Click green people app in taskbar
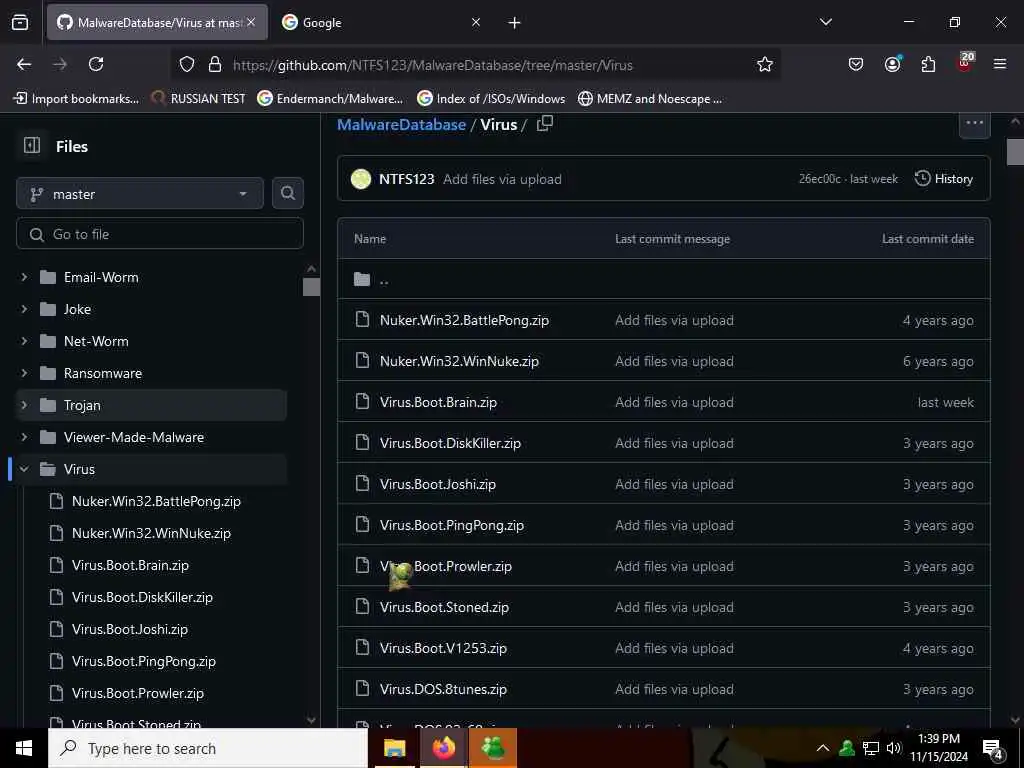Image resolution: width=1024 pixels, height=768 pixels. [x=493, y=748]
